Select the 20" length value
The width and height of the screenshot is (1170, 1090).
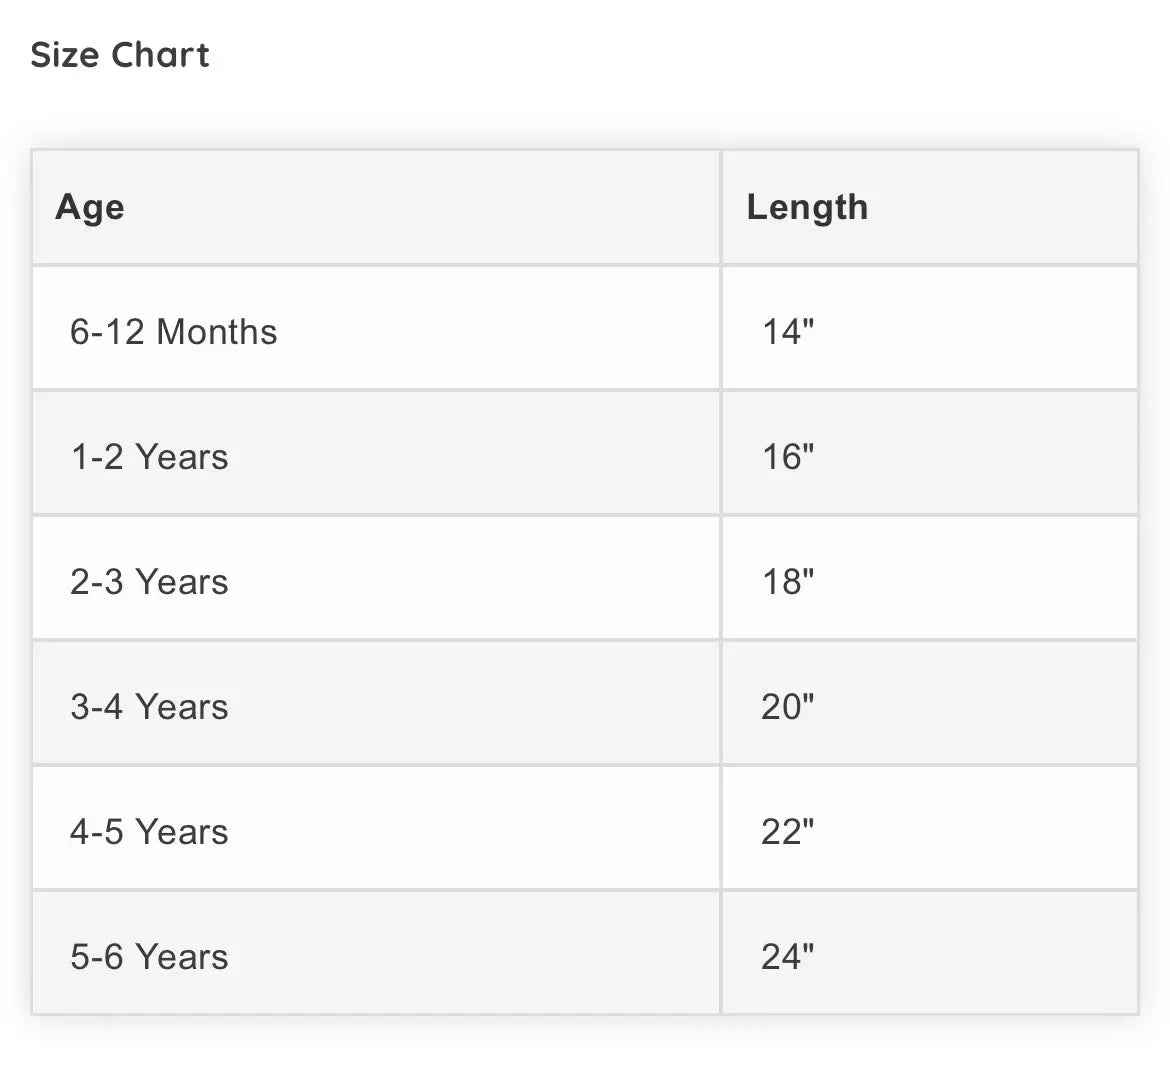tap(788, 707)
